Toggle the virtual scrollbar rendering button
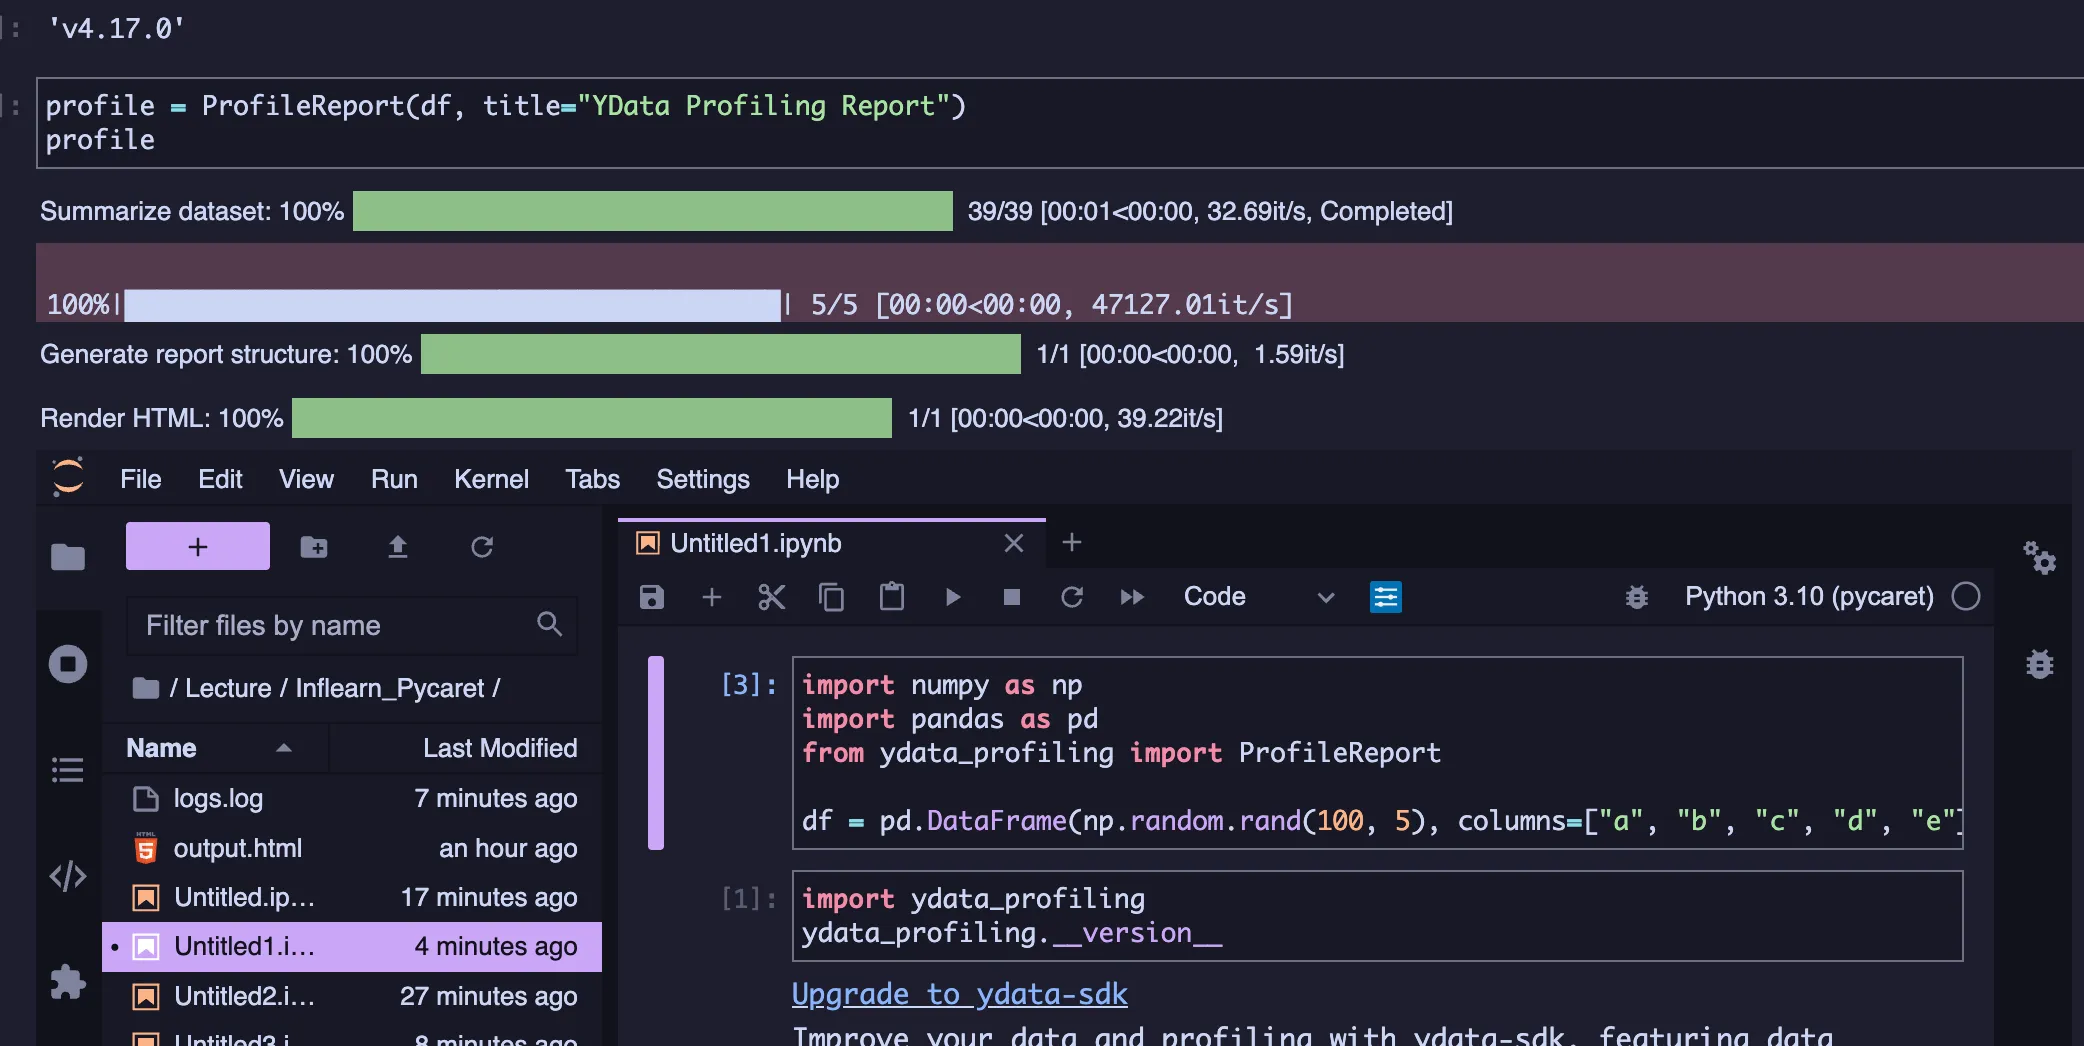Viewport: 2084px width, 1046px height. point(1385,597)
